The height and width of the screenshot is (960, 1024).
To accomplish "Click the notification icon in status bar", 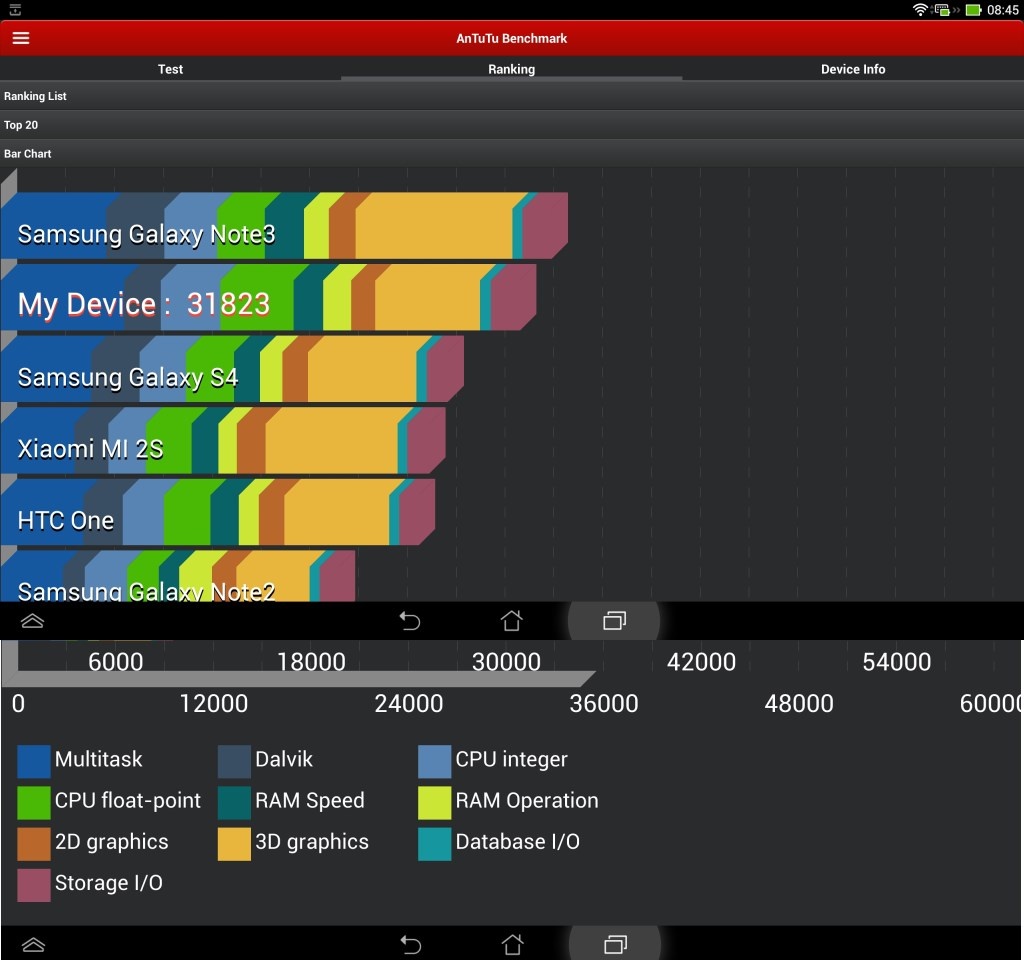I will [15, 9].
